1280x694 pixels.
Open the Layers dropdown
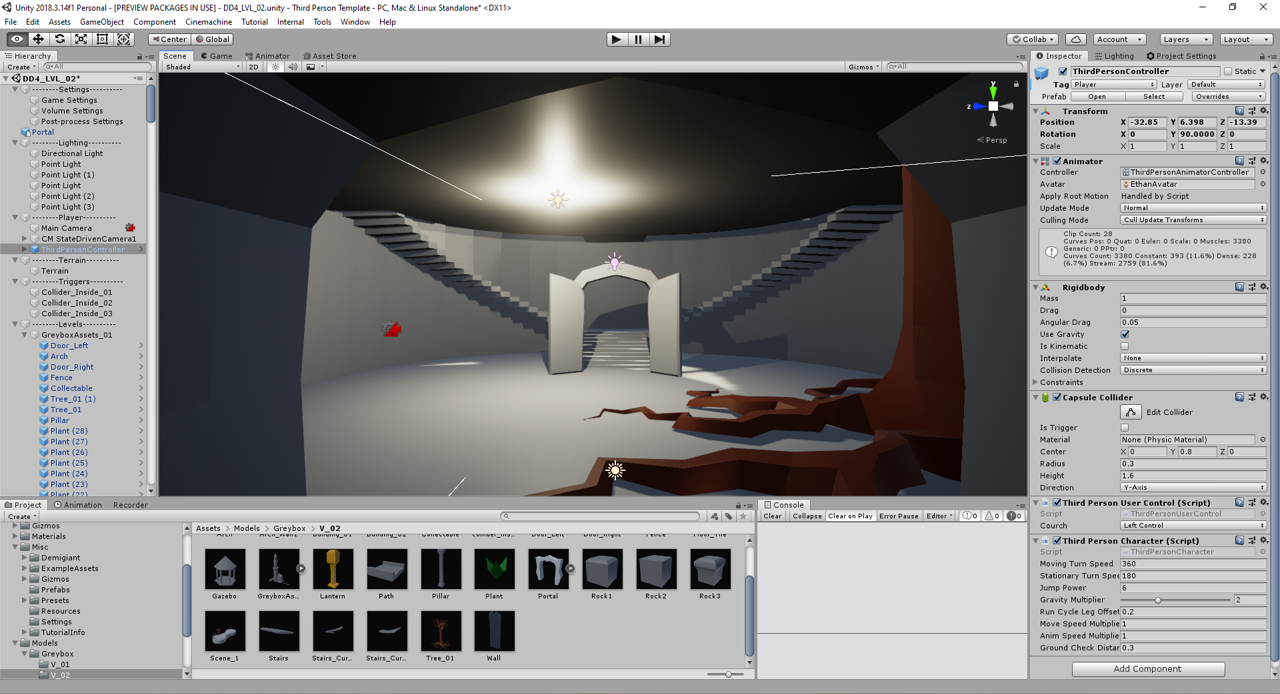pos(1186,39)
